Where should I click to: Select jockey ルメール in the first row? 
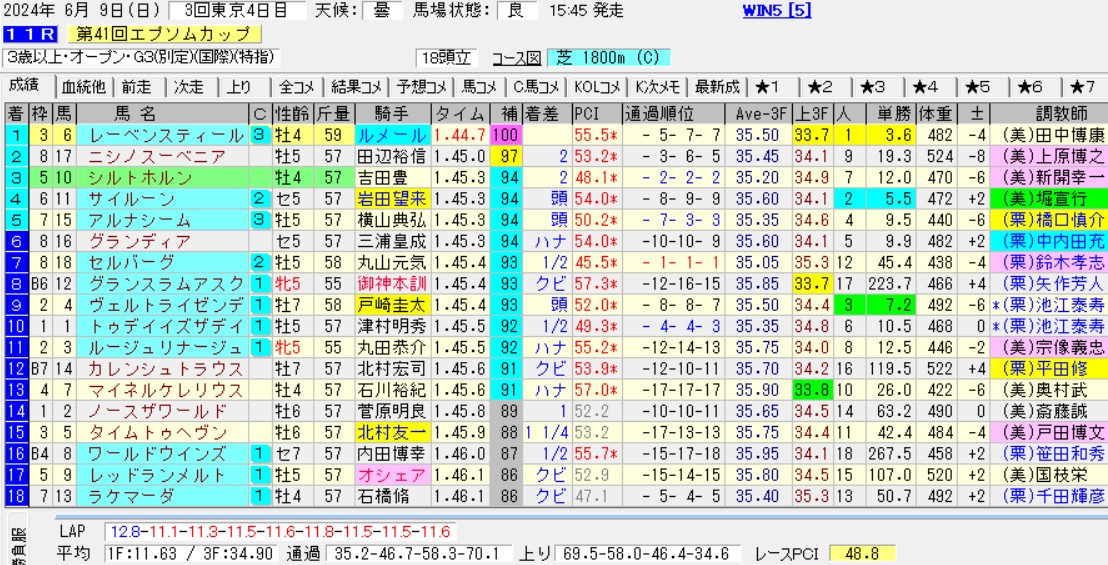pyautogui.click(x=392, y=135)
